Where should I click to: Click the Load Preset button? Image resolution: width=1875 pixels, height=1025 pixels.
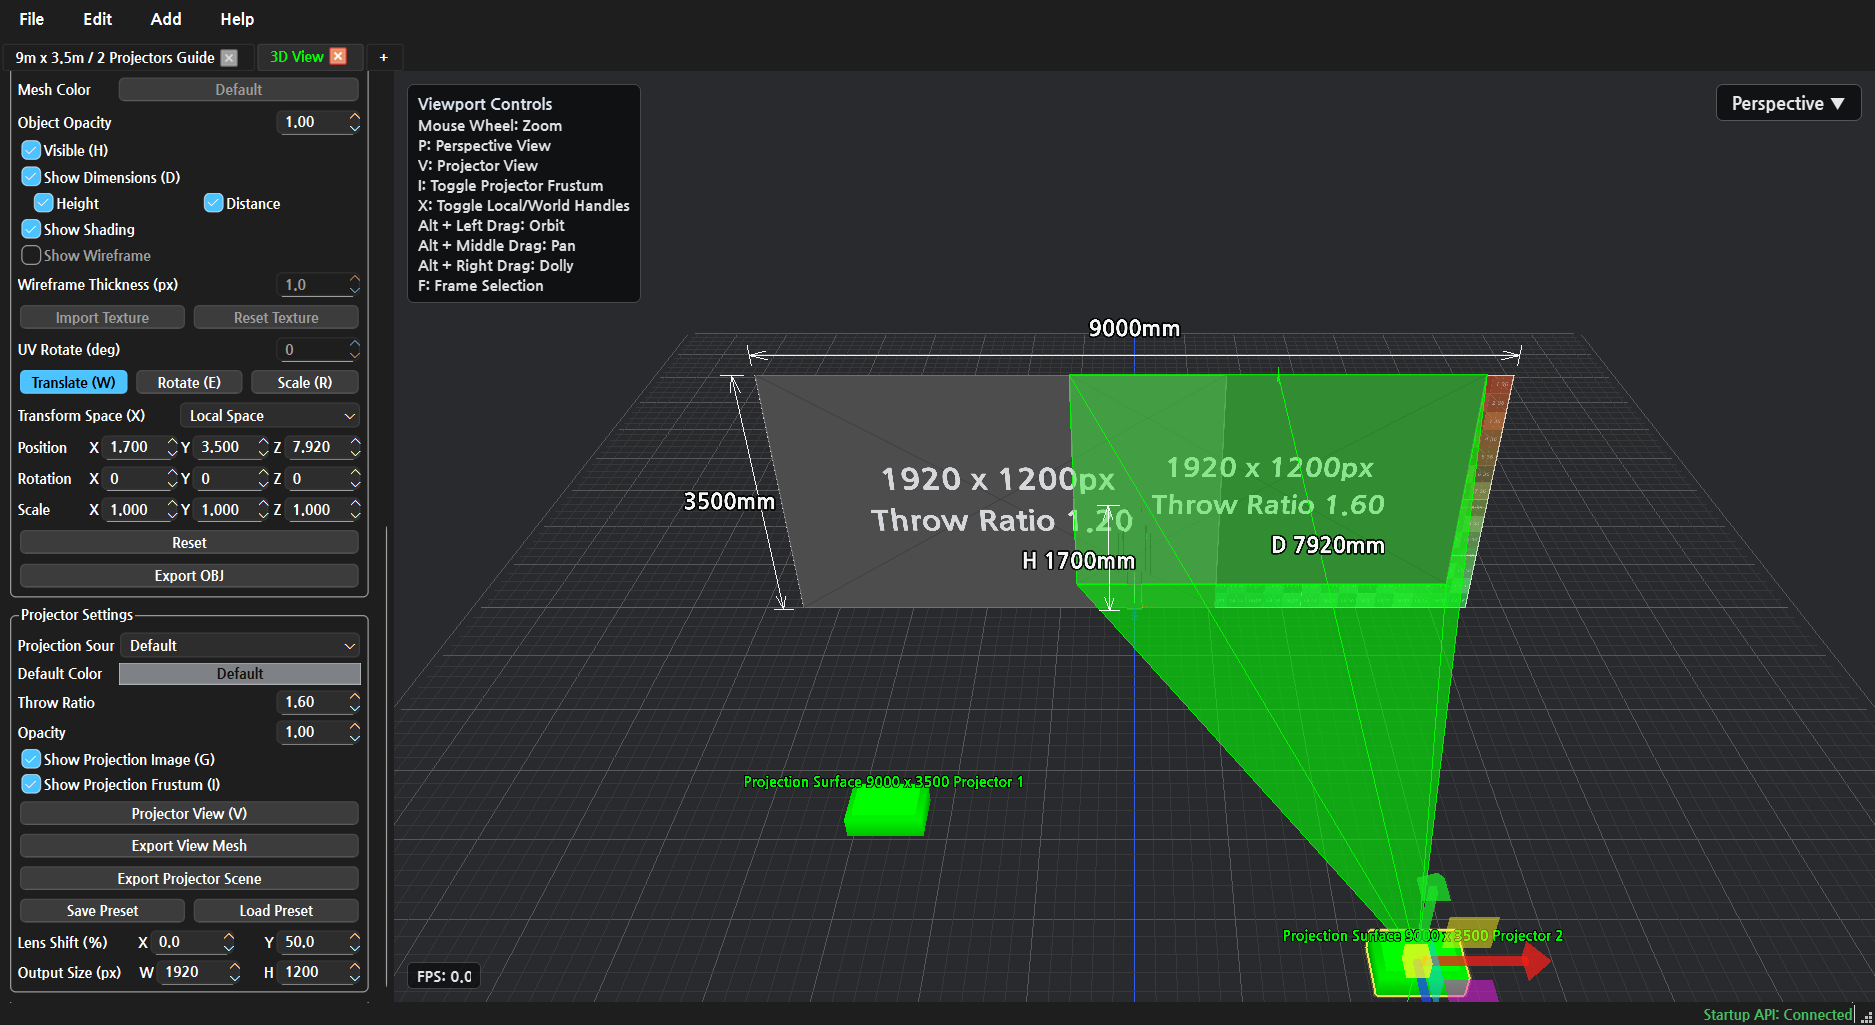point(276,911)
